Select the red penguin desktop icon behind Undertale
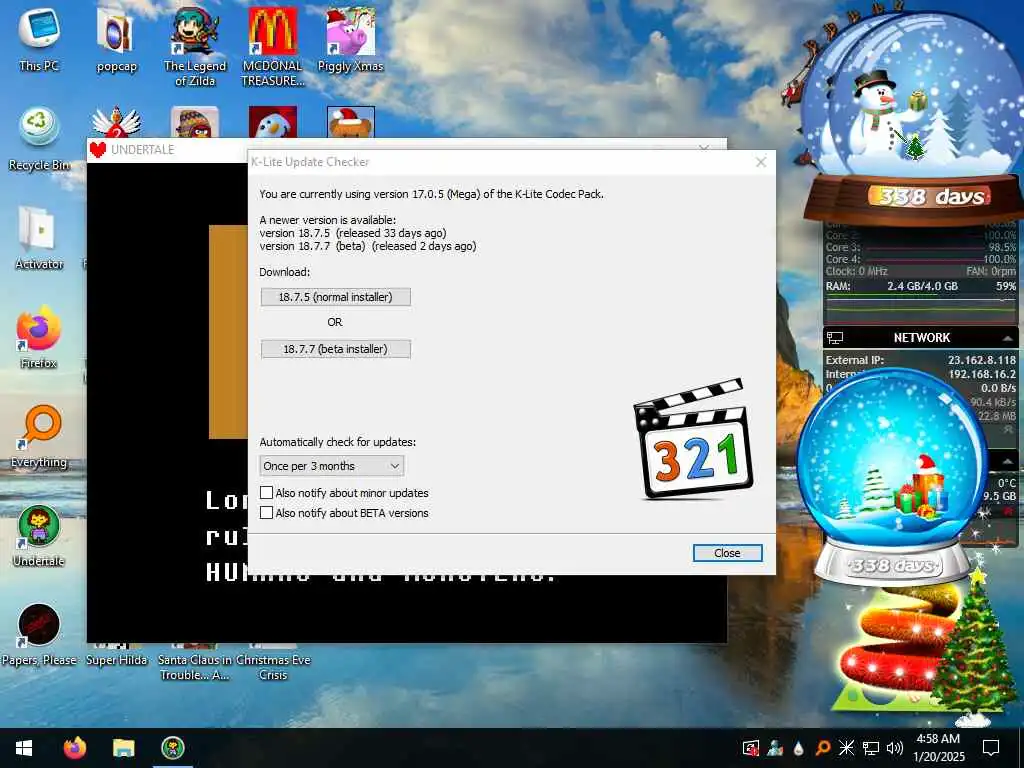Viewport: 1024px width, 768px height. (x=272, y=122)
